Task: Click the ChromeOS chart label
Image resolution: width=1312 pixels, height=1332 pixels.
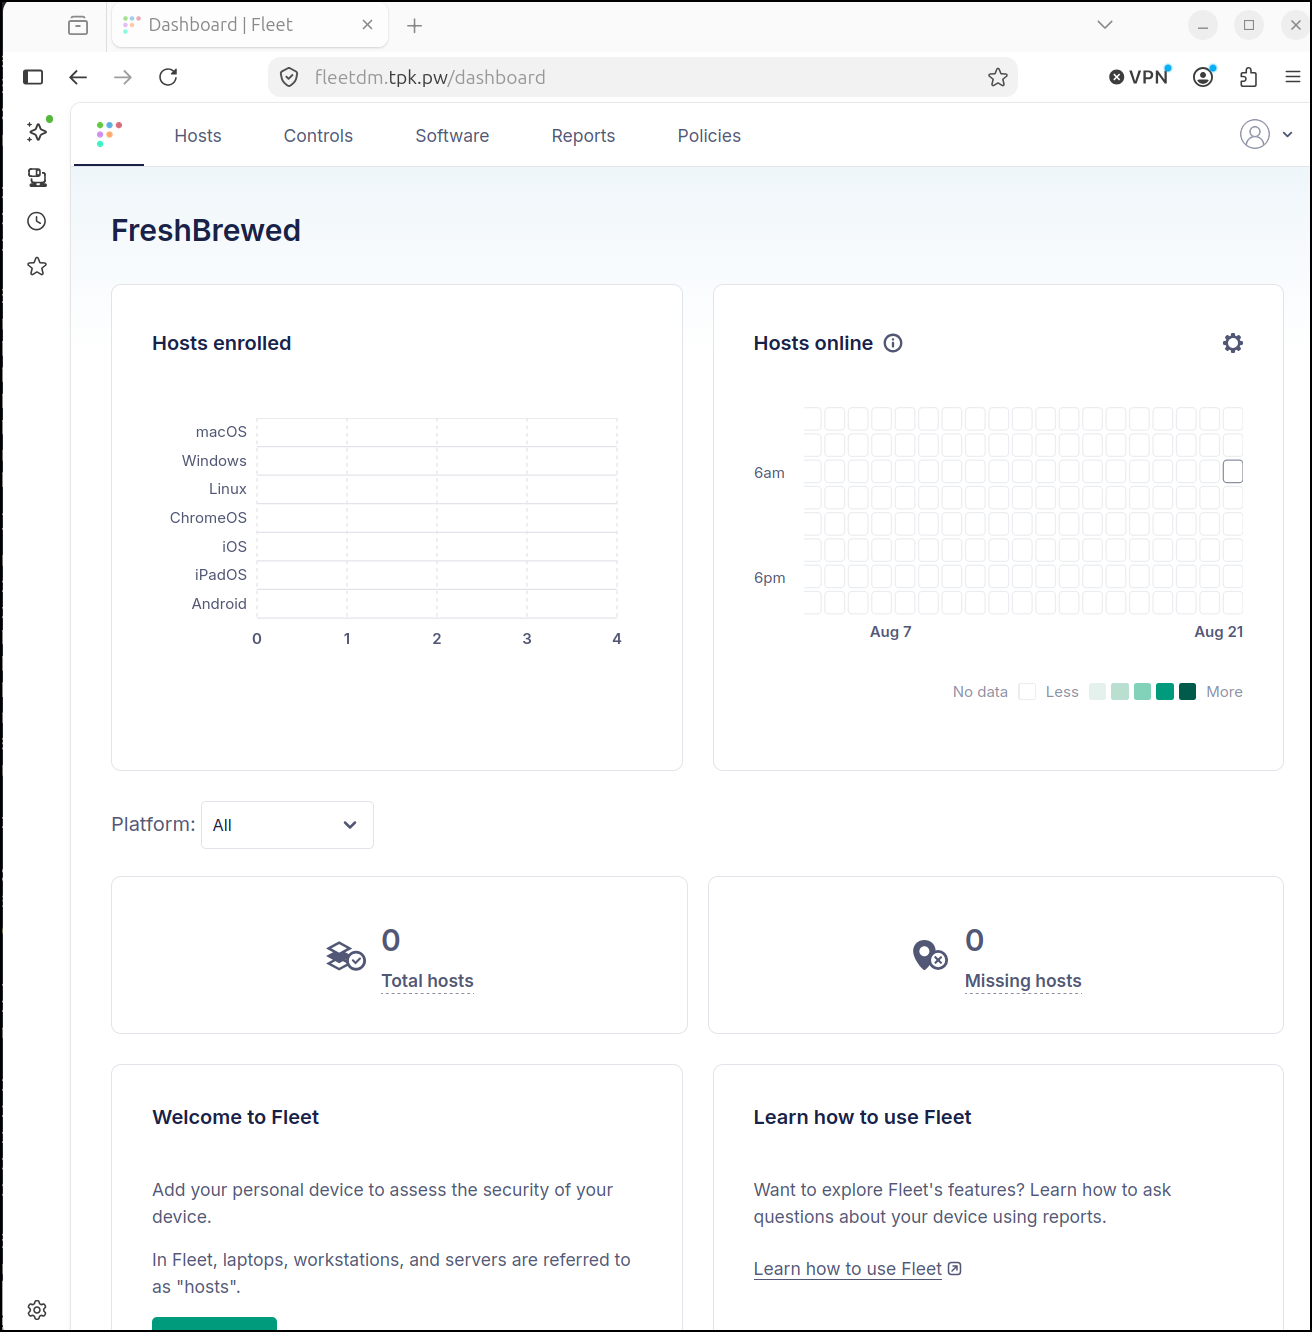Action: (x=208, y=518)
